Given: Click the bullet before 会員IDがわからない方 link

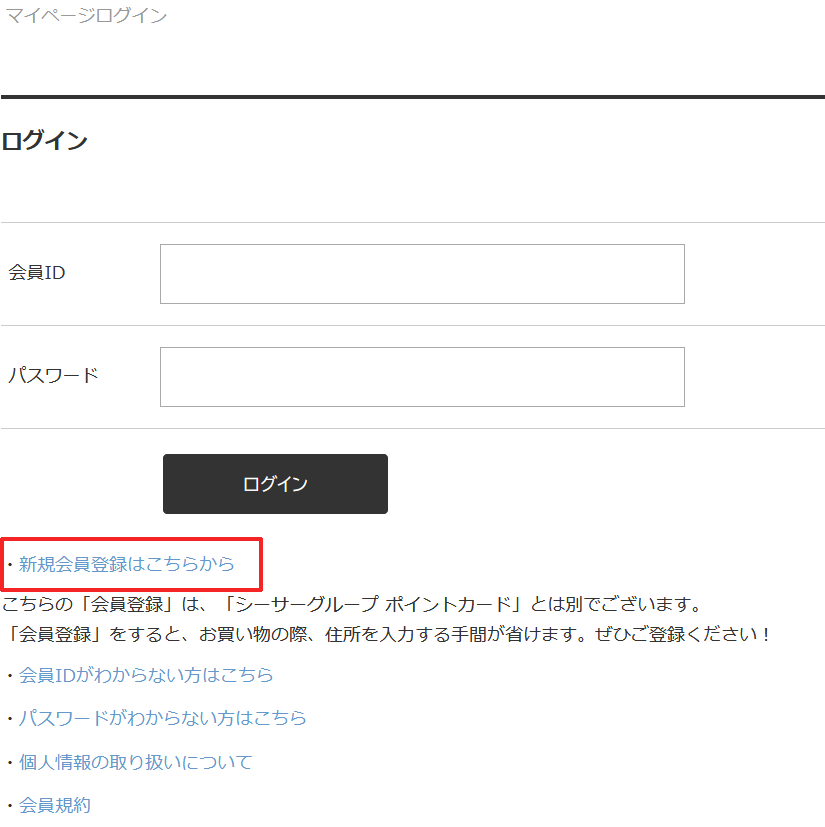Looking at the screenshot, I should [x=9, y=676].
